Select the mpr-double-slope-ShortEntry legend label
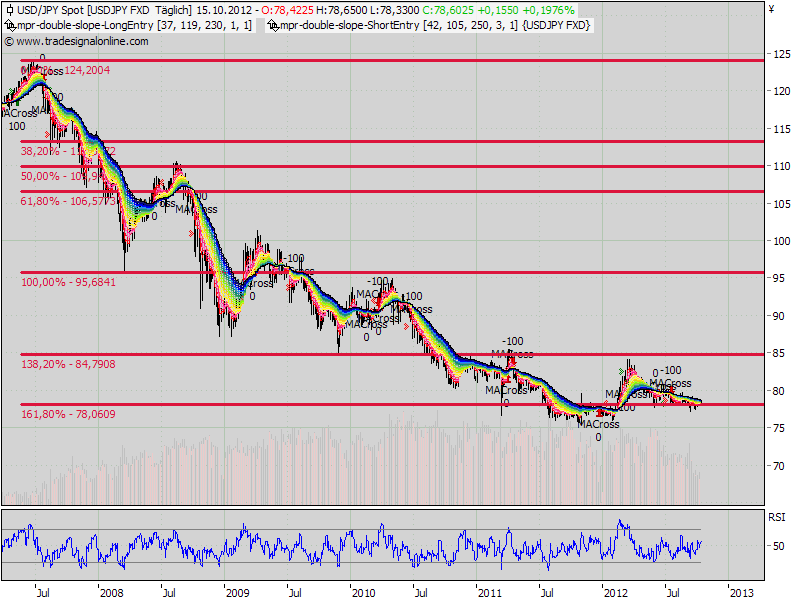 point(349,25)
